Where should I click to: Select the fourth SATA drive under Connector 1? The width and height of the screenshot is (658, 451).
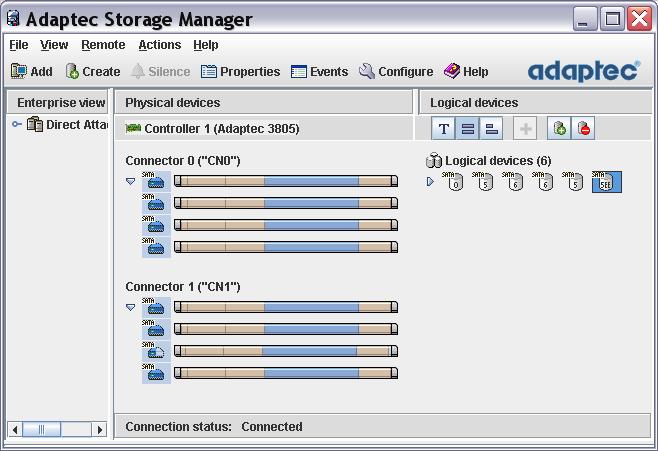[x=156, y=373]
